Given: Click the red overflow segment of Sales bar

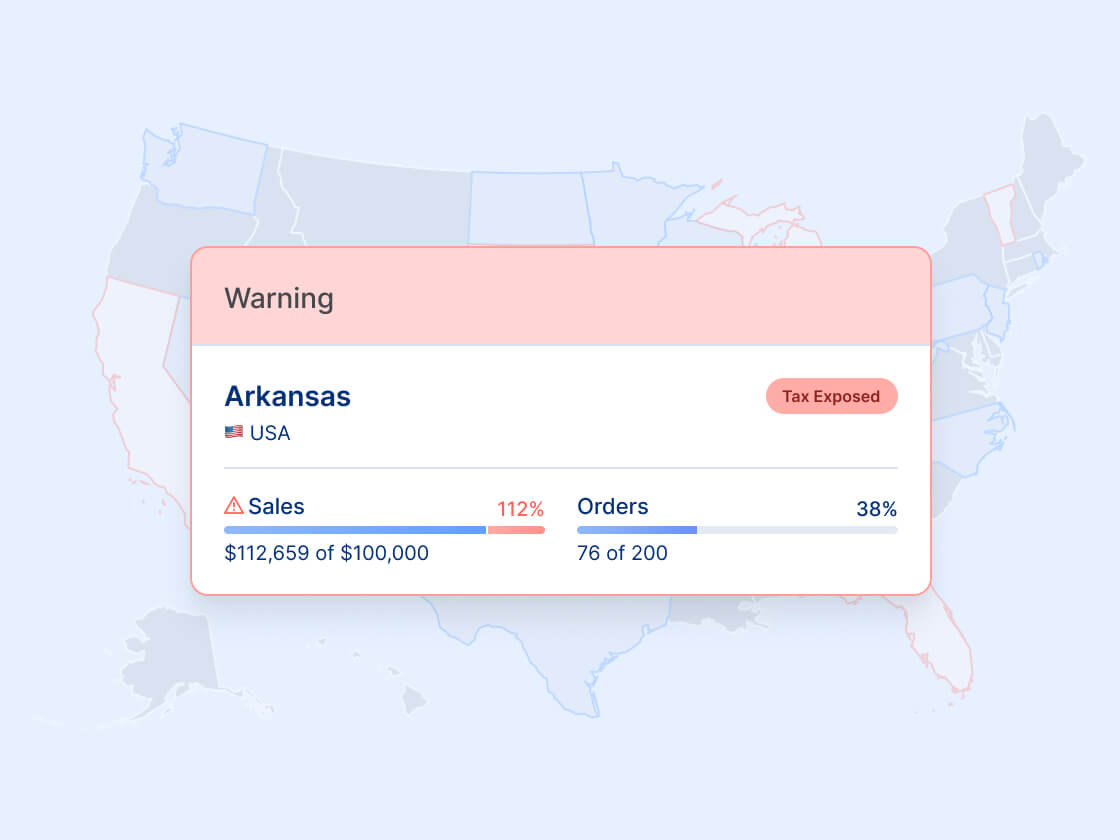Looking at the screenshot, I should (516, 530).
